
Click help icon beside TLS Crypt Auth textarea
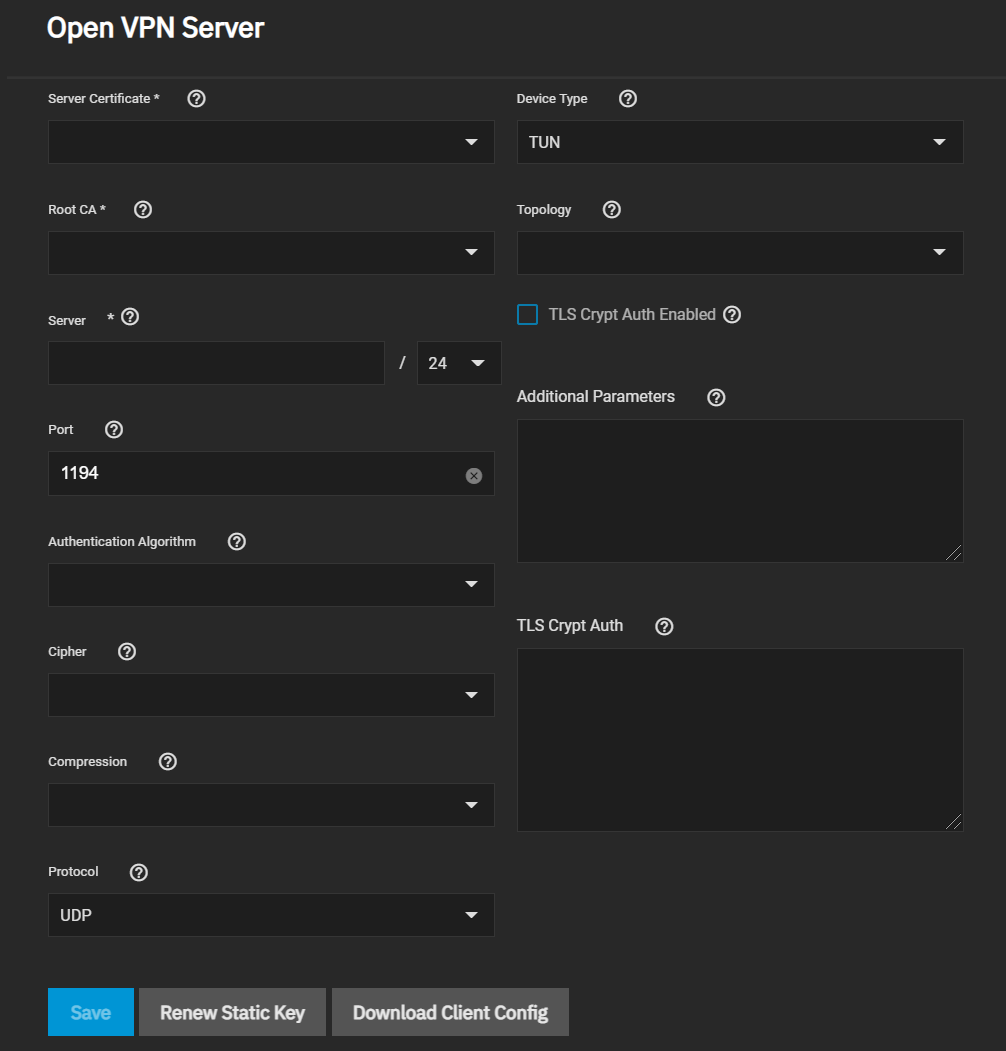pos(664,626)
